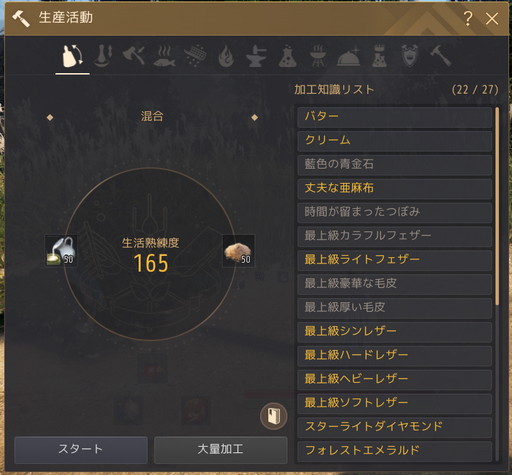Open the help question mark
This screenshot has width=512, height=475.
pyautogui.click(x=468, y=18)
